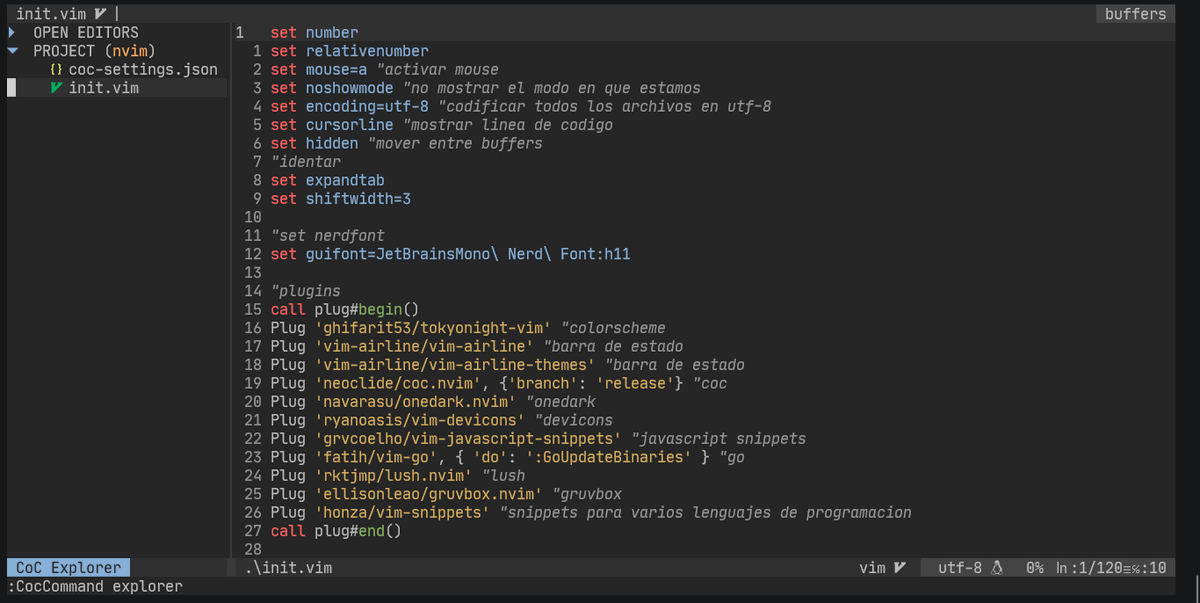Click the buffers label in the tabline
Viewport: 1200px width, 603px height.
coord(1135,14)
